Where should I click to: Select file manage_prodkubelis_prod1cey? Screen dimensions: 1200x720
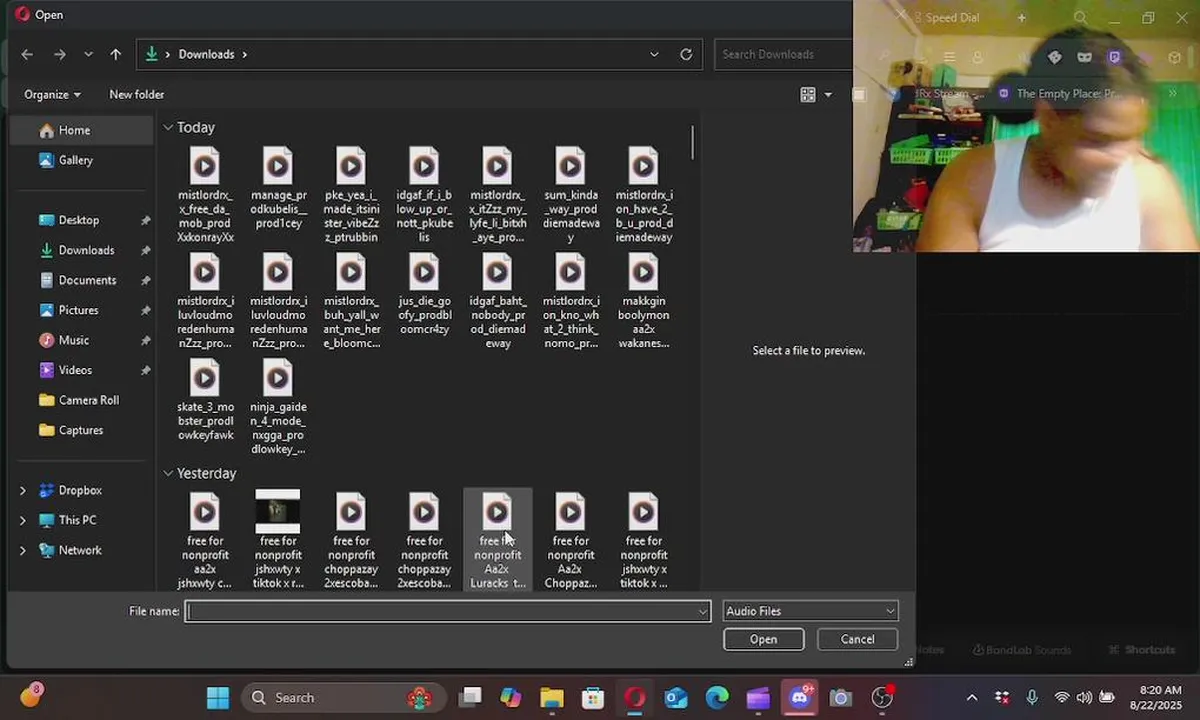point(278,188)
